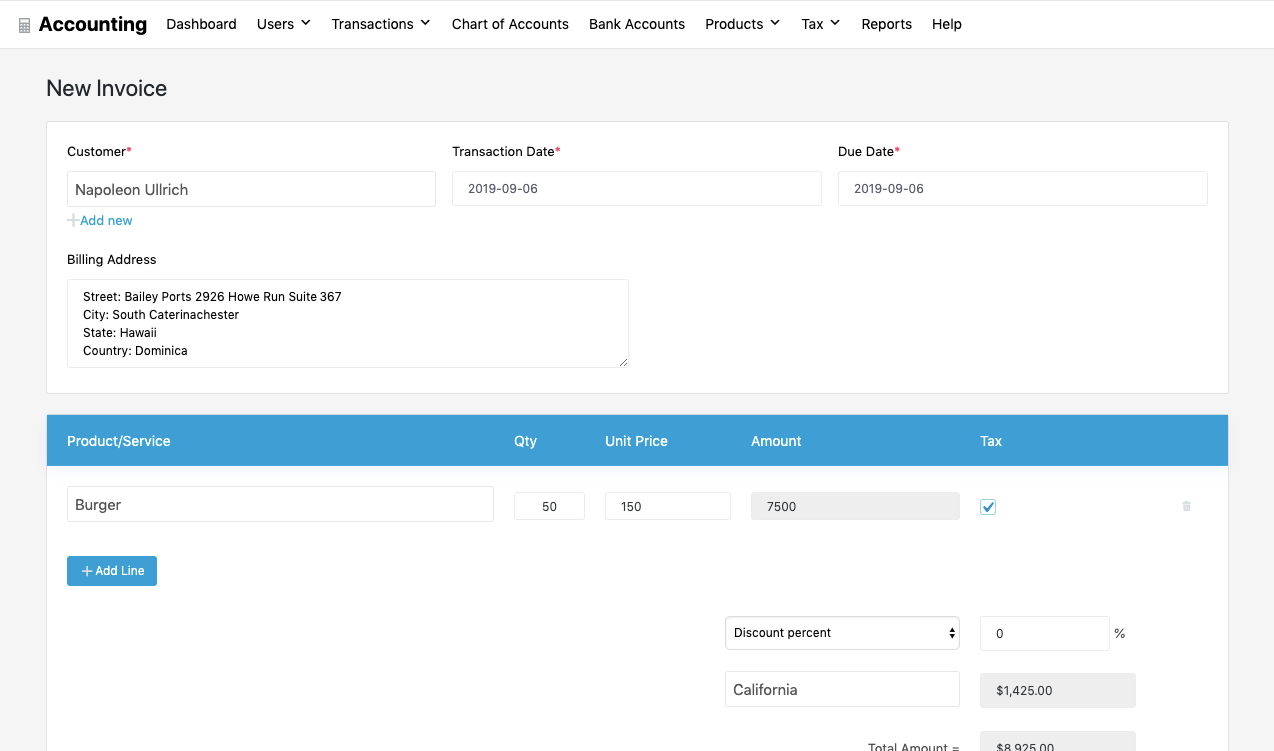Disable tax for the Burger line item
Image resolution: width=1274 pixels, height=751 pixels.
988,507
